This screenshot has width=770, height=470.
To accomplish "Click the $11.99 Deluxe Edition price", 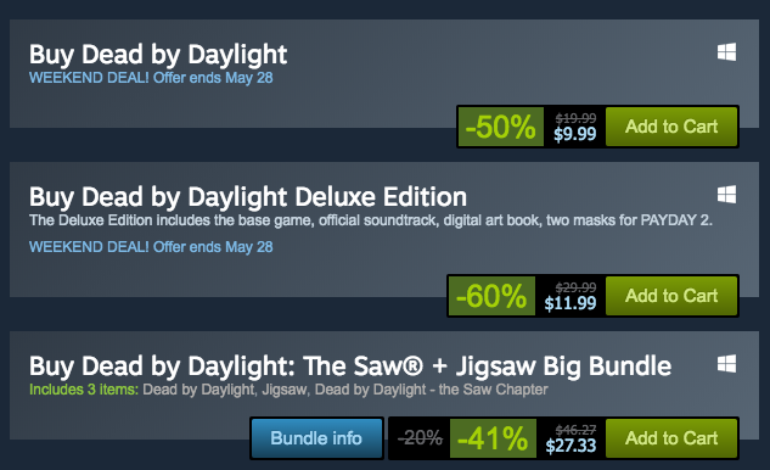I will click(x=570, y=304).
